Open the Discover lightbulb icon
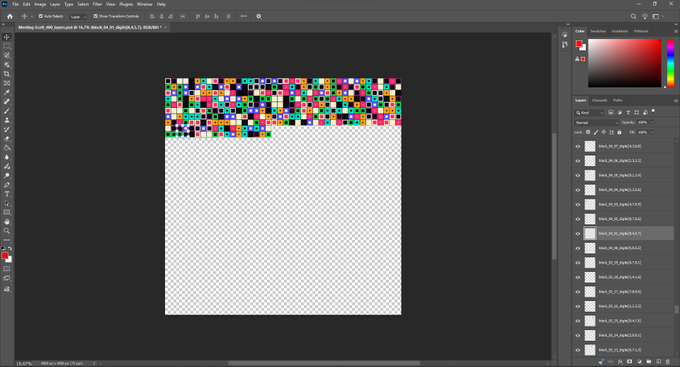Screen dimensions: 680x367 coord(645,16)
